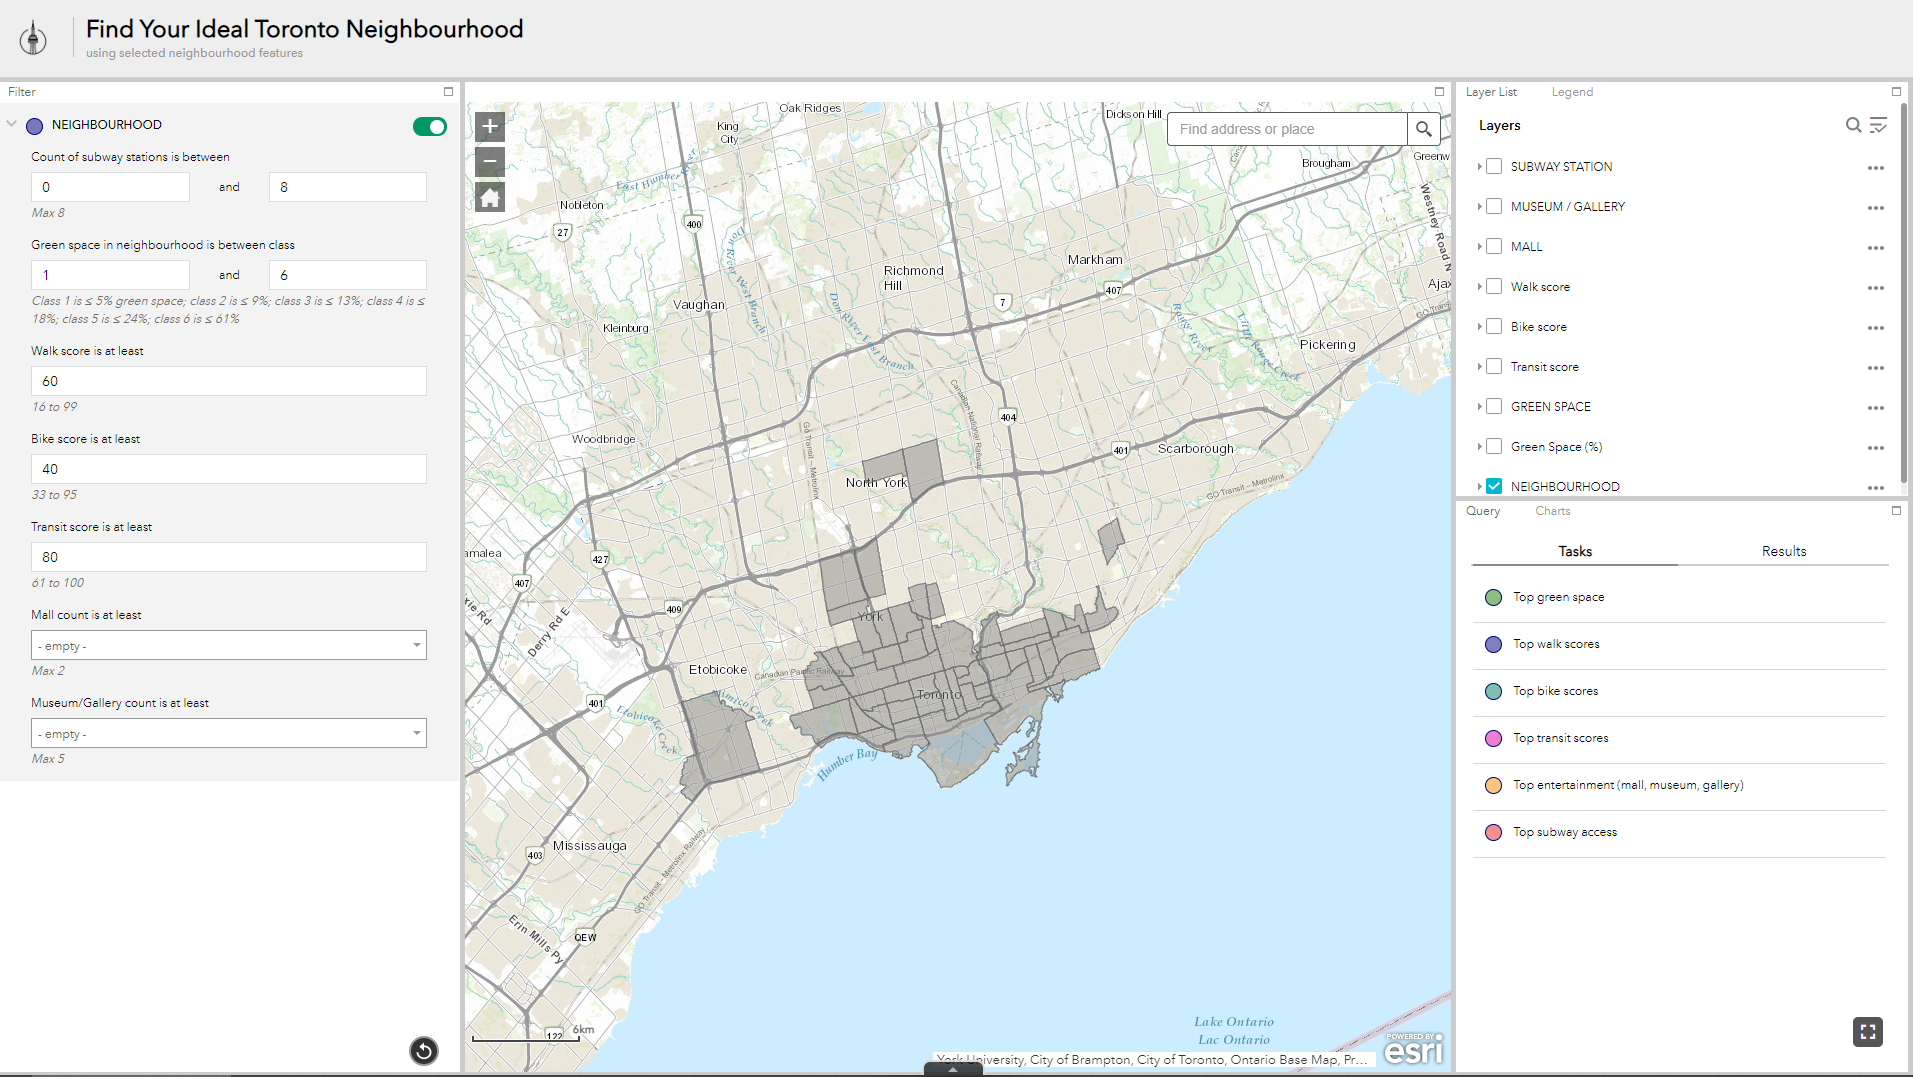Select the Top subway access task
This screenshot has width=1913, height=1077.
tap(1564, 831)
